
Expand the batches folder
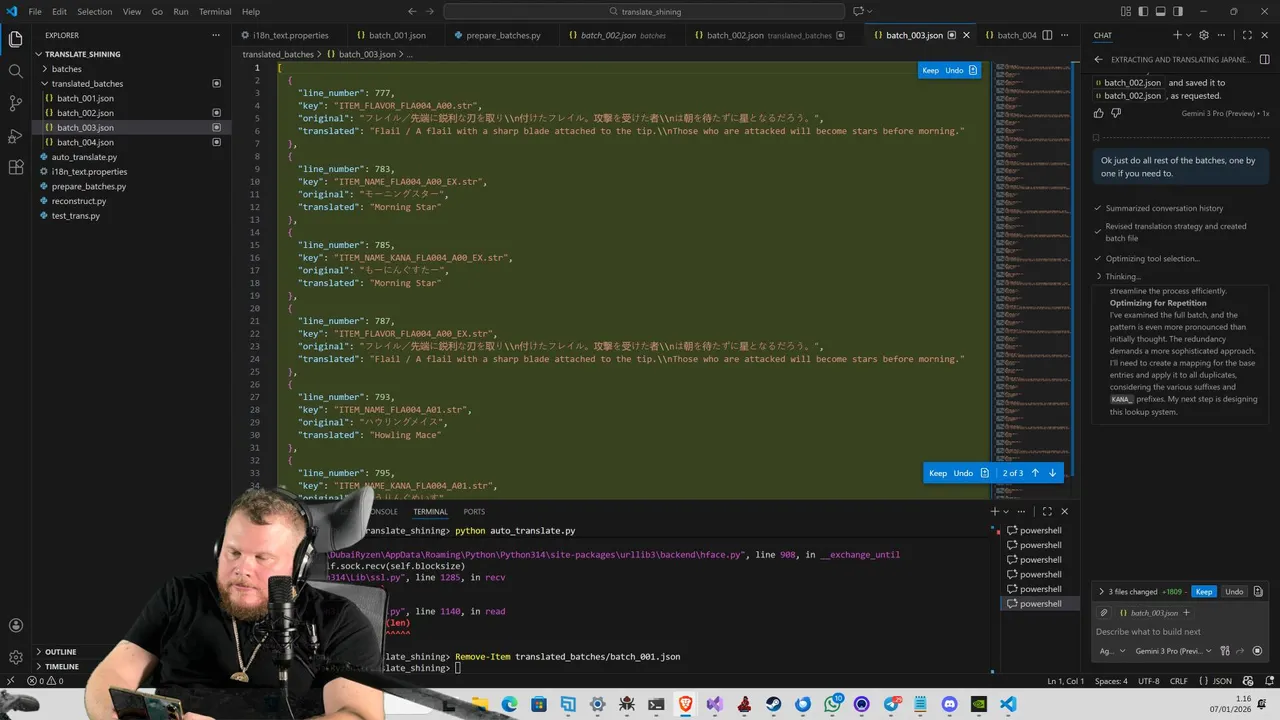click(67, 69)
